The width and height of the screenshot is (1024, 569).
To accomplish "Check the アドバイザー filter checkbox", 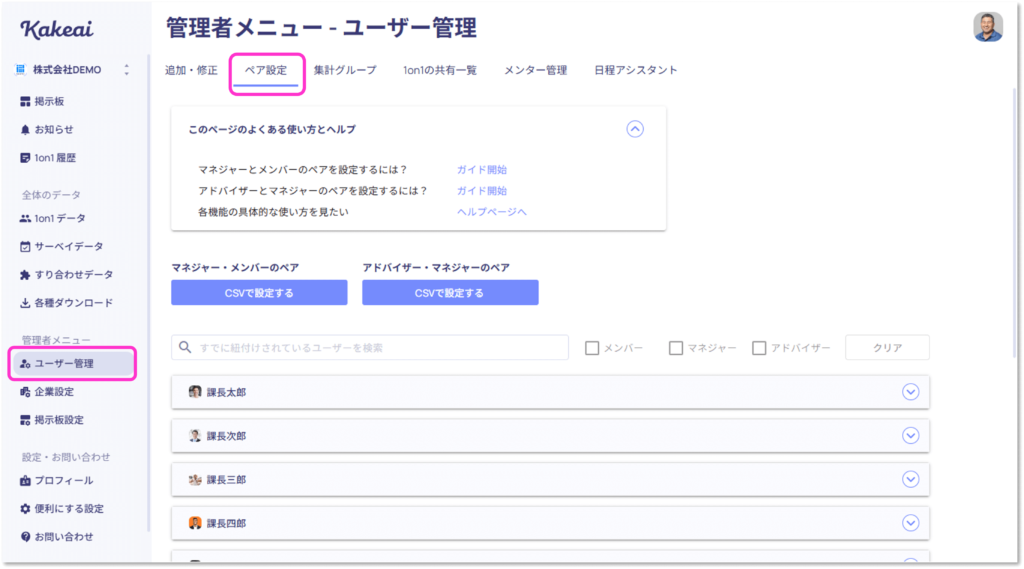I will click(x=759, y=348).
